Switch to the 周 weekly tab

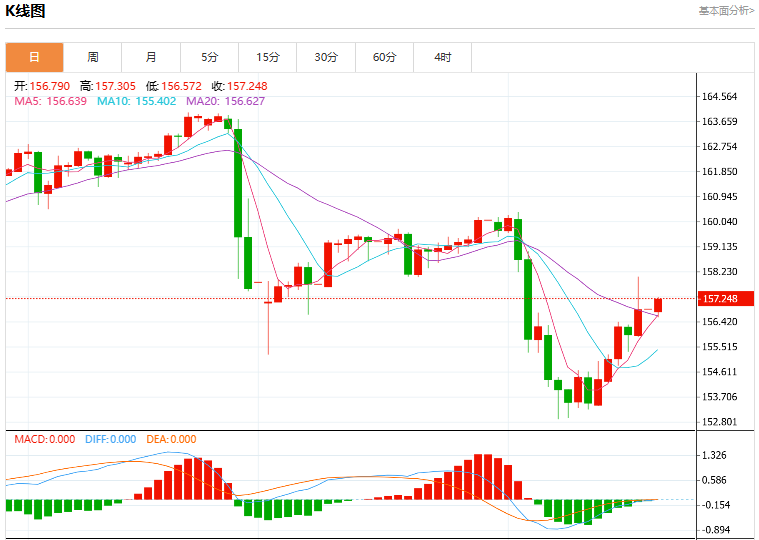pyautogui.click(x=92, y=57)
